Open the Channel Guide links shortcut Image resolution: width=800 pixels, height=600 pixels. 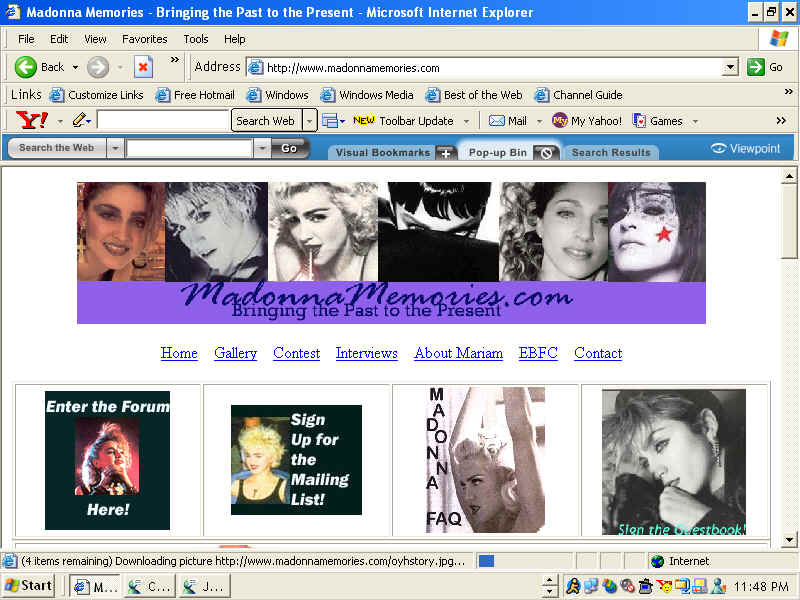(x=579, y=95)
